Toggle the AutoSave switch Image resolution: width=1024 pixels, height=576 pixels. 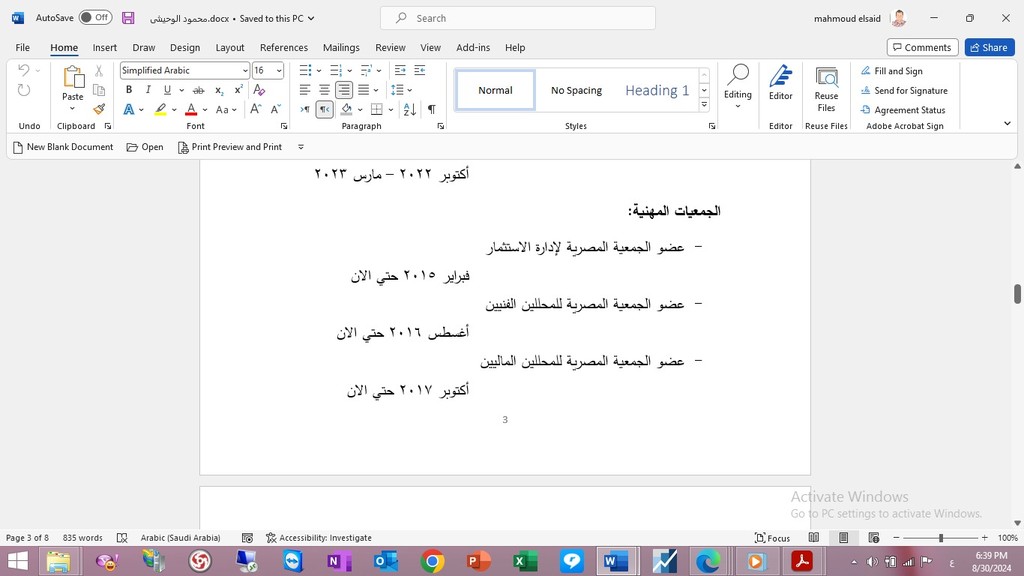95,18
